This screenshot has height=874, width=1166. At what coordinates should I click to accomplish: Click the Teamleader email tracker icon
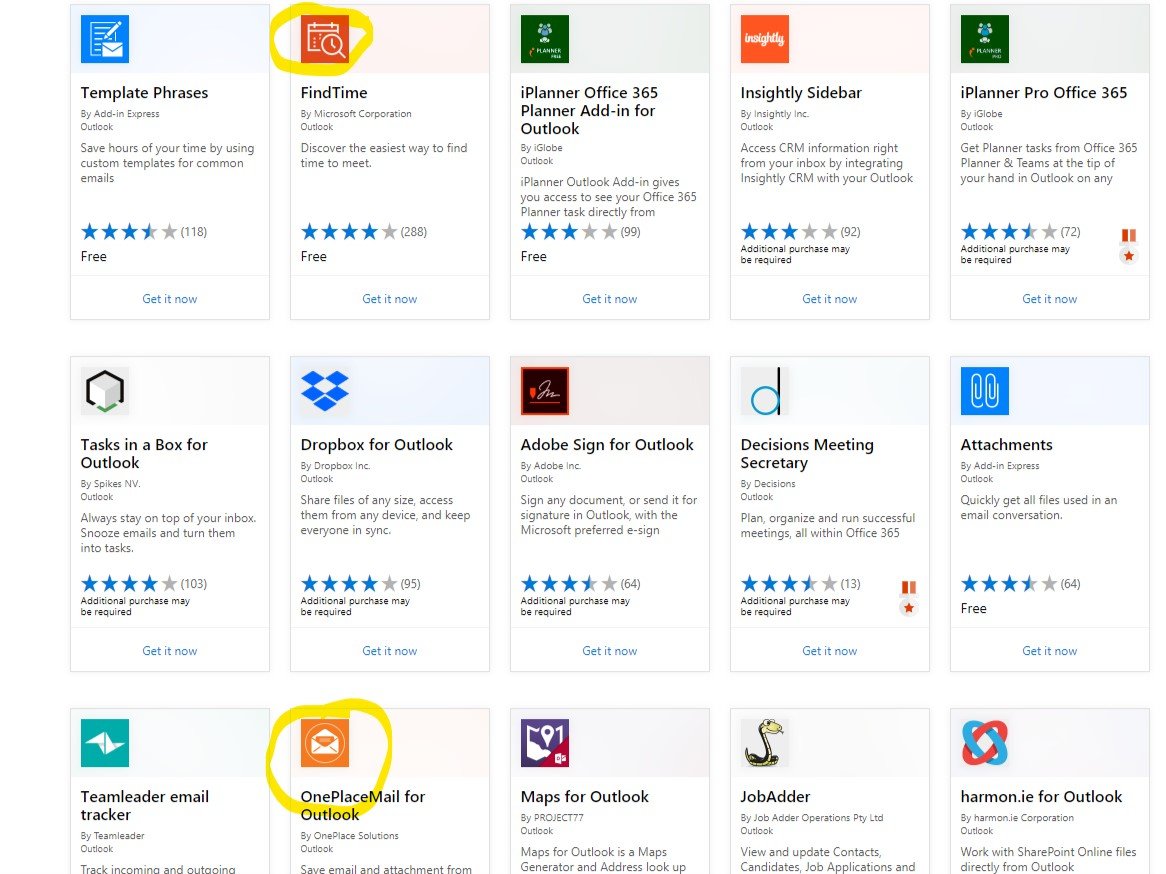point(105,743)
